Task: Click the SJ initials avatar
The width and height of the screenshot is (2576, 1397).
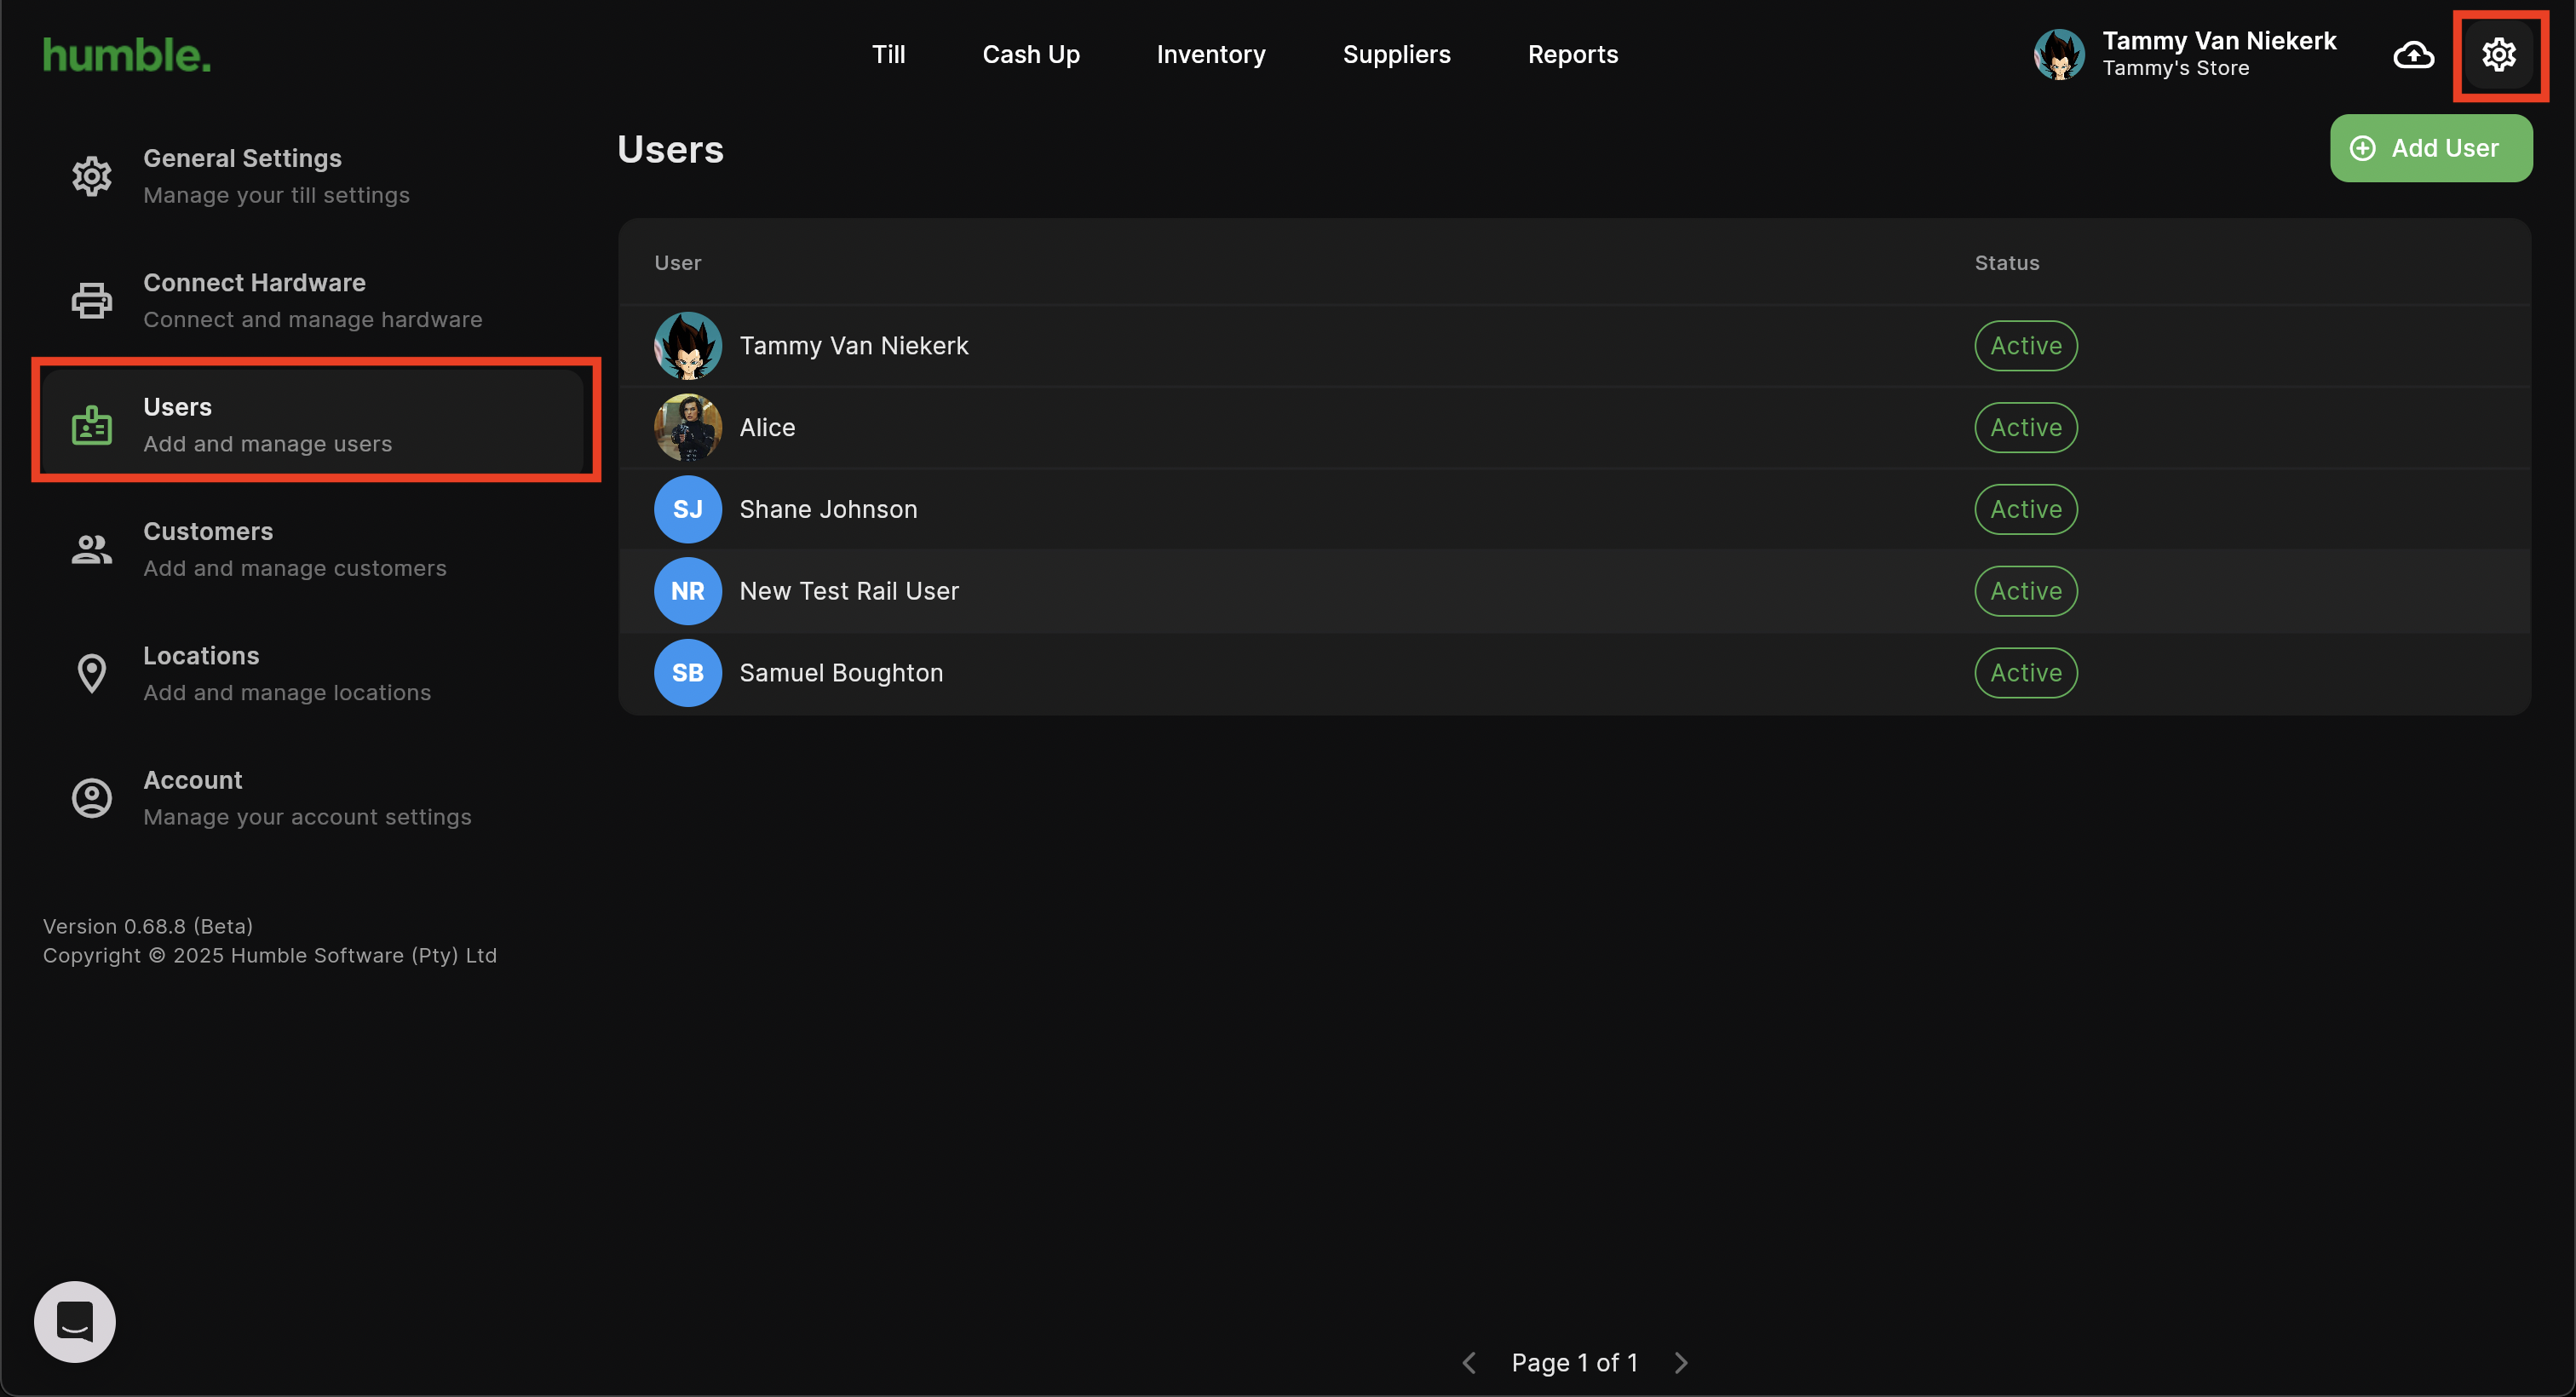Action: tap(688, 509)
